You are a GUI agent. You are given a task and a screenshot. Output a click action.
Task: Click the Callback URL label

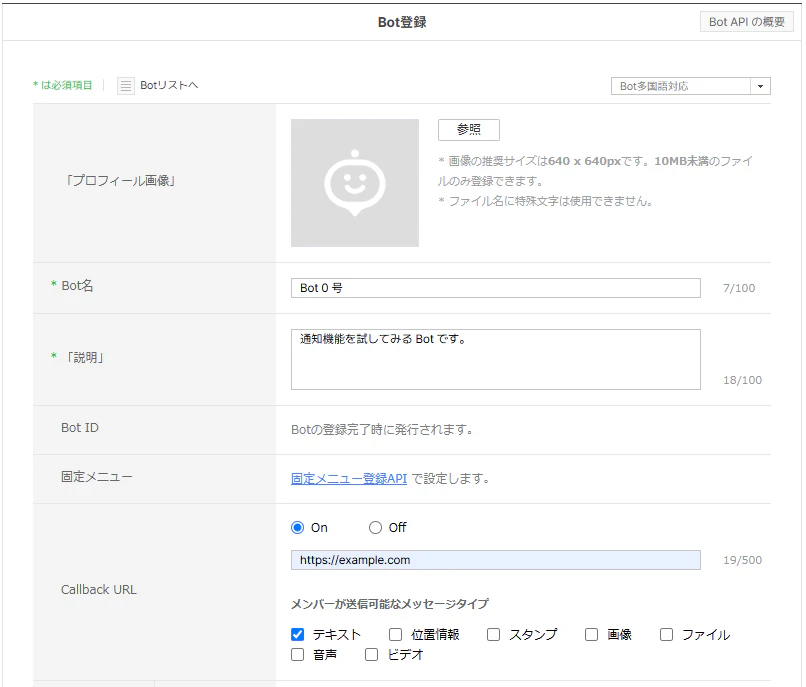click(x=99, y=589)
